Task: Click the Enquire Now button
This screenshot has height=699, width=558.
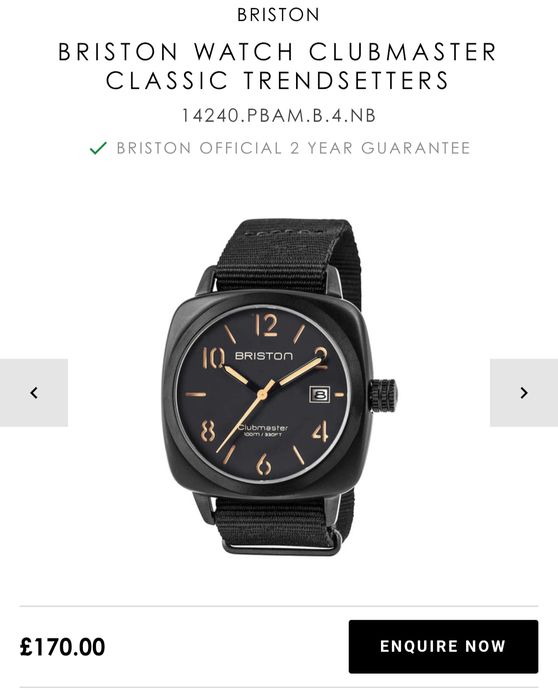Action: [x=443, y=646]
